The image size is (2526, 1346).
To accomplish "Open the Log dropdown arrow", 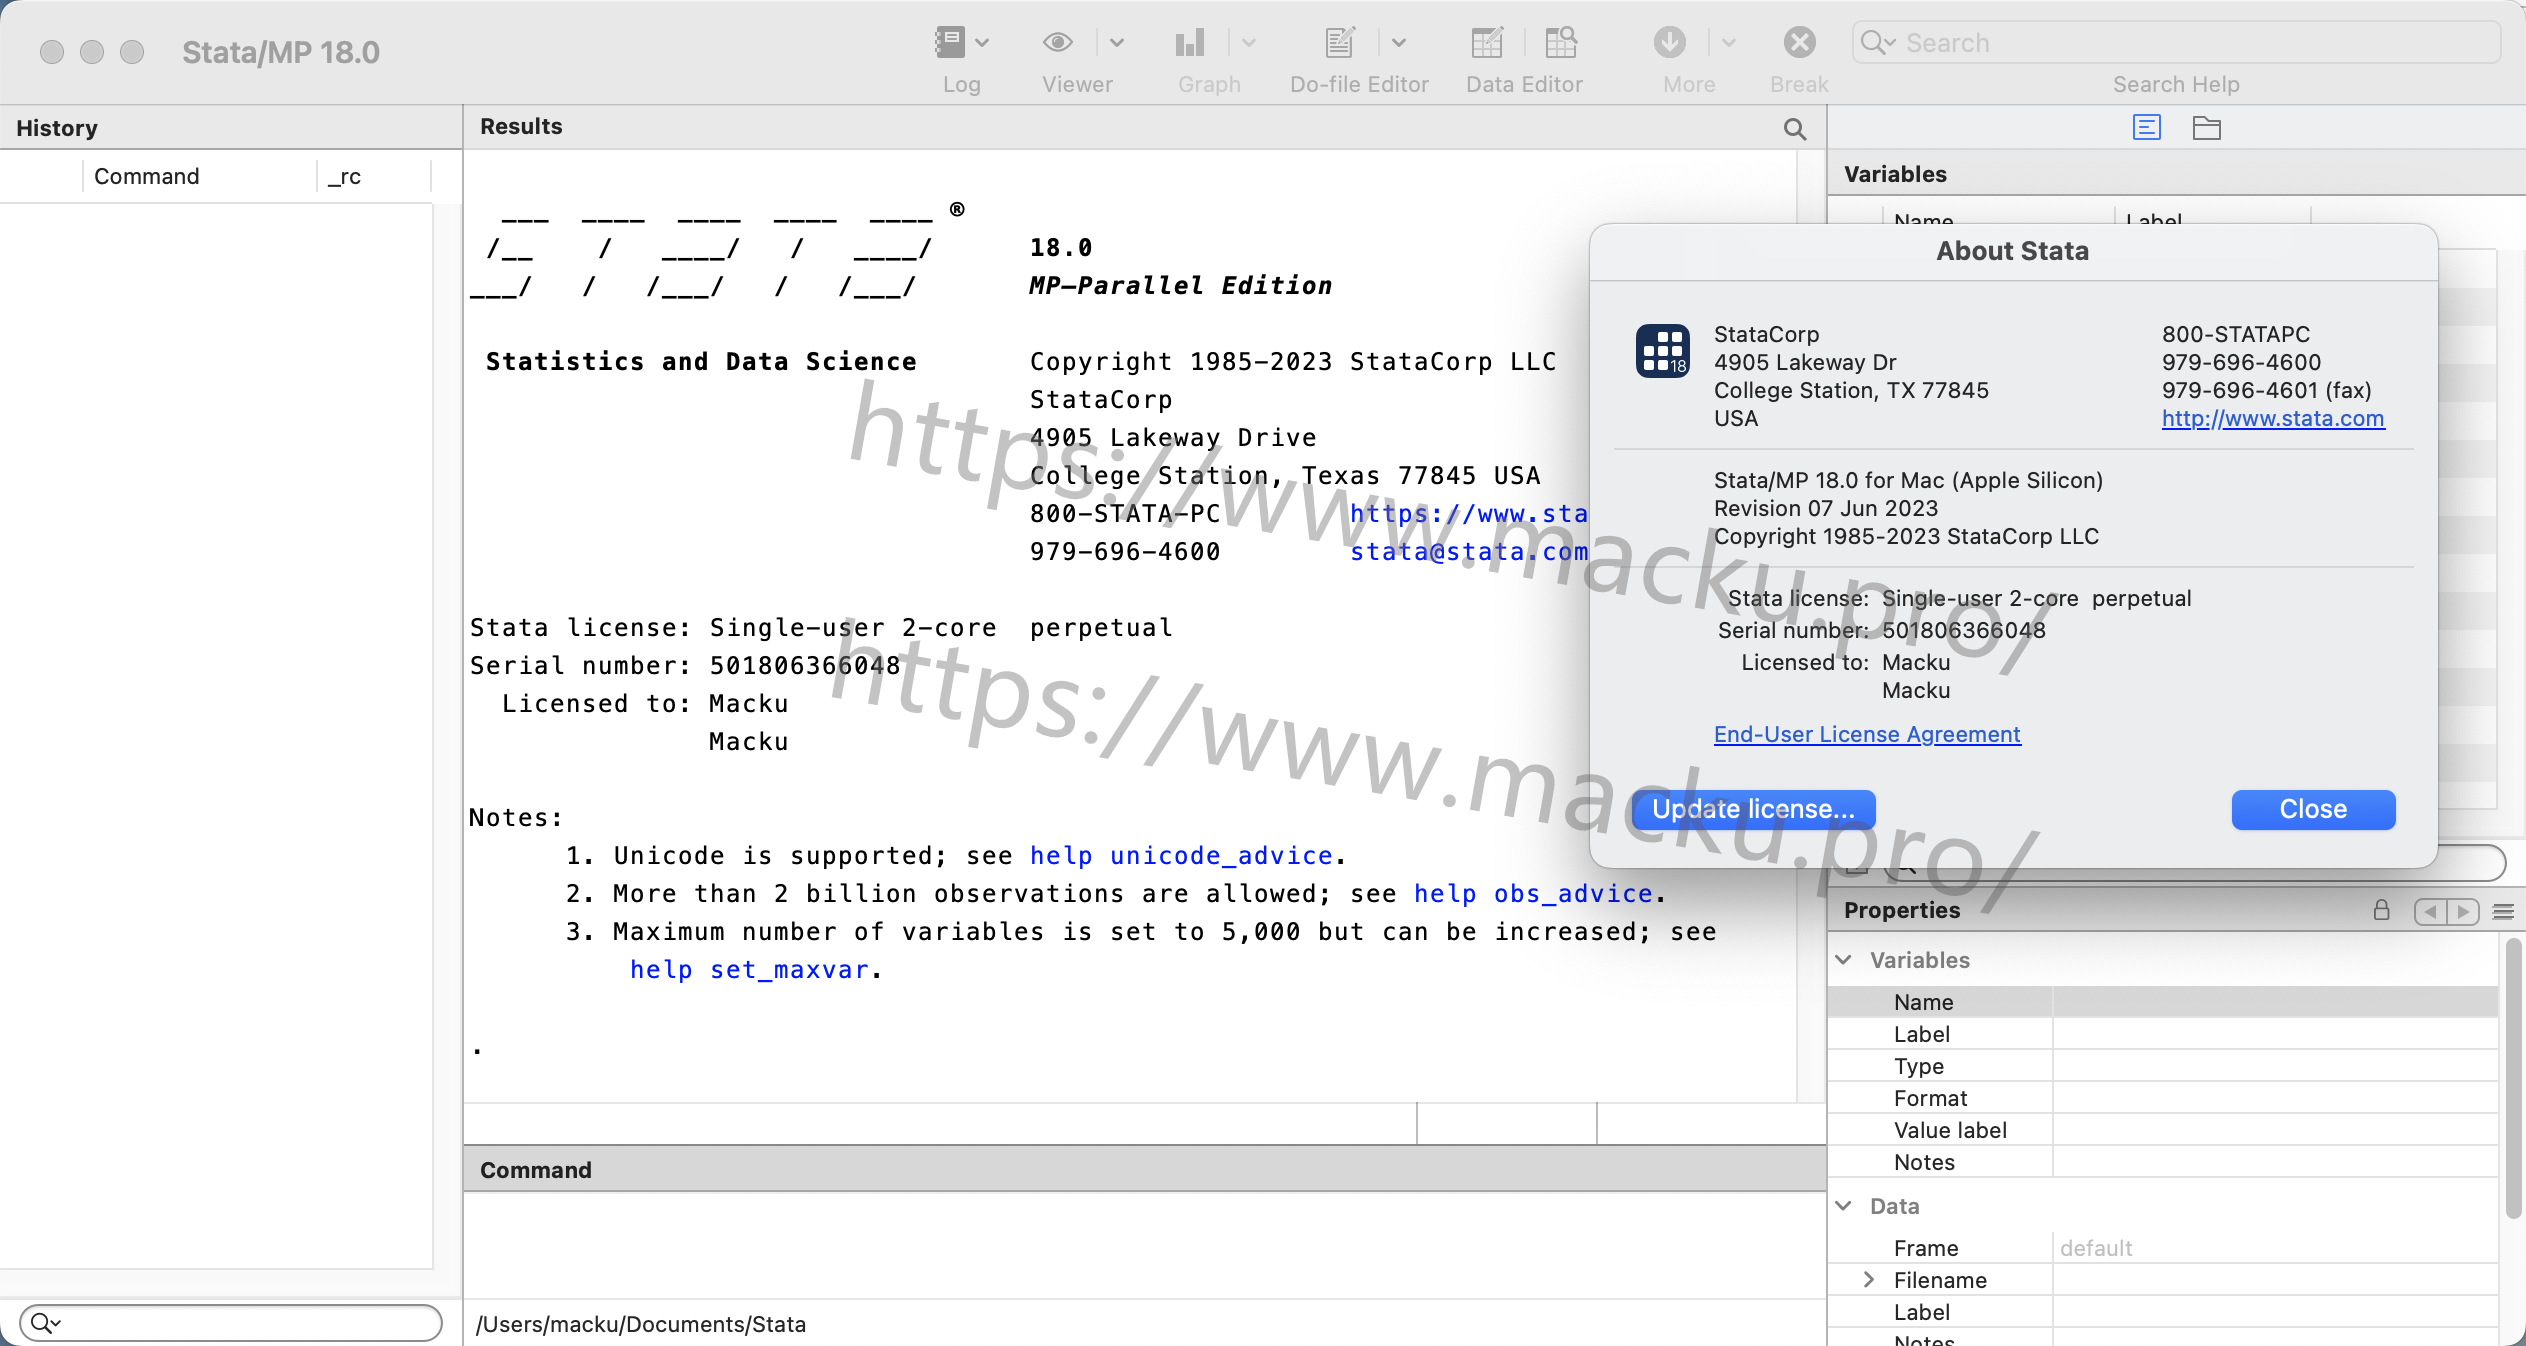I will (982, 43).
